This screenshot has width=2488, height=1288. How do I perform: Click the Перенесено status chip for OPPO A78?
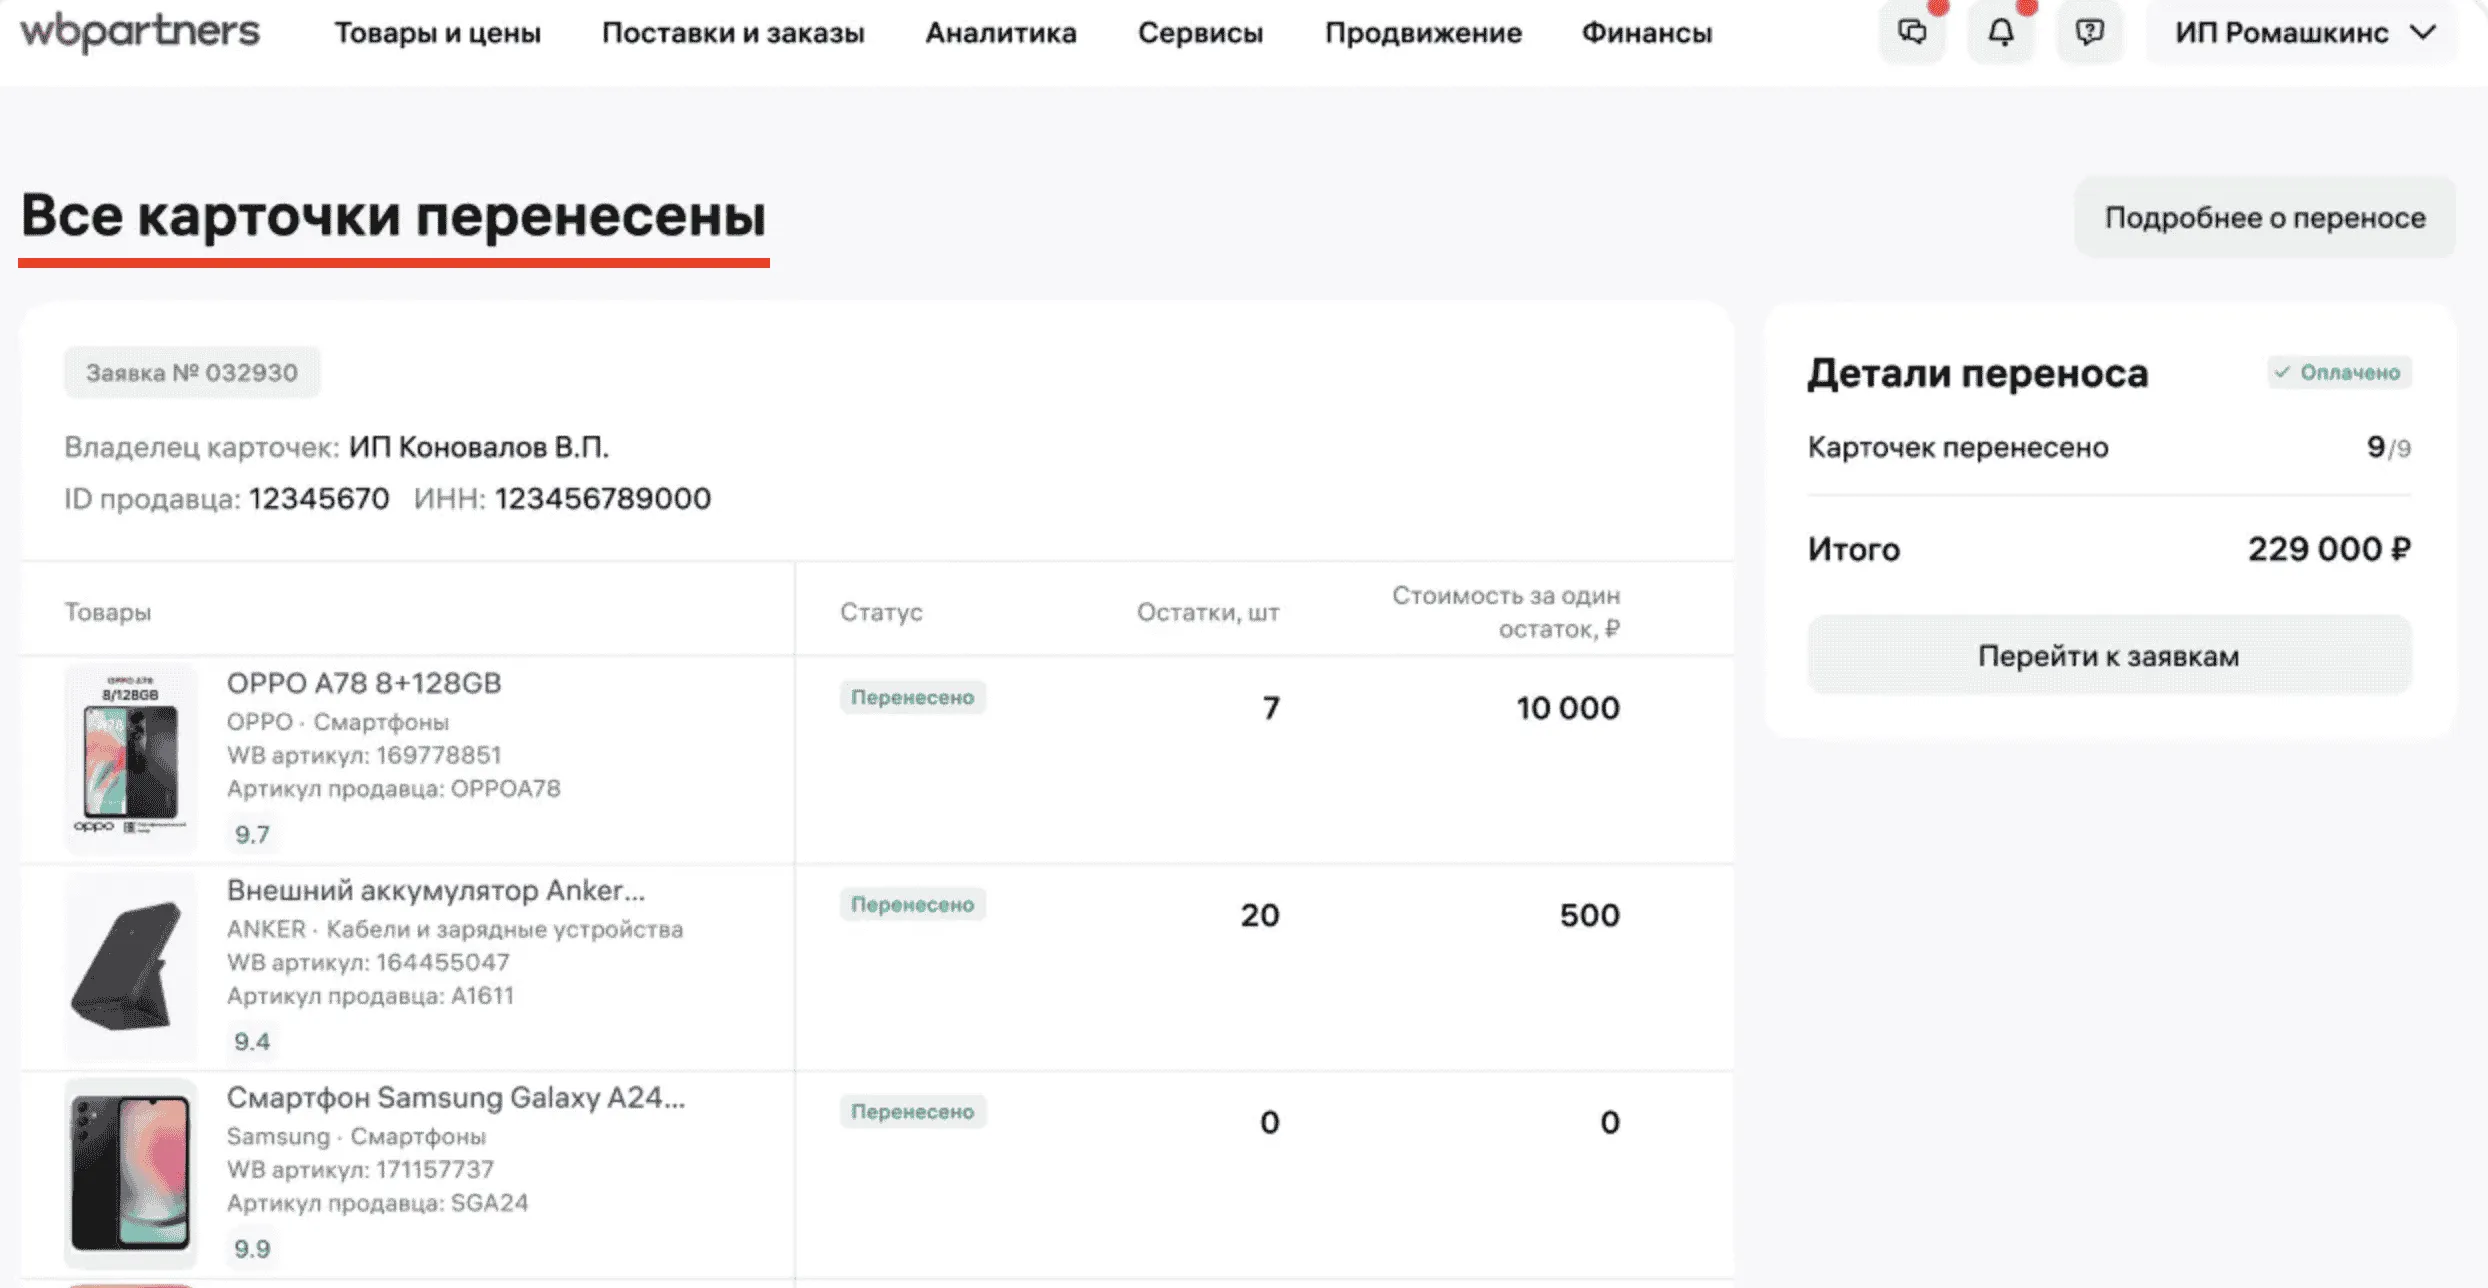point(912,697)
